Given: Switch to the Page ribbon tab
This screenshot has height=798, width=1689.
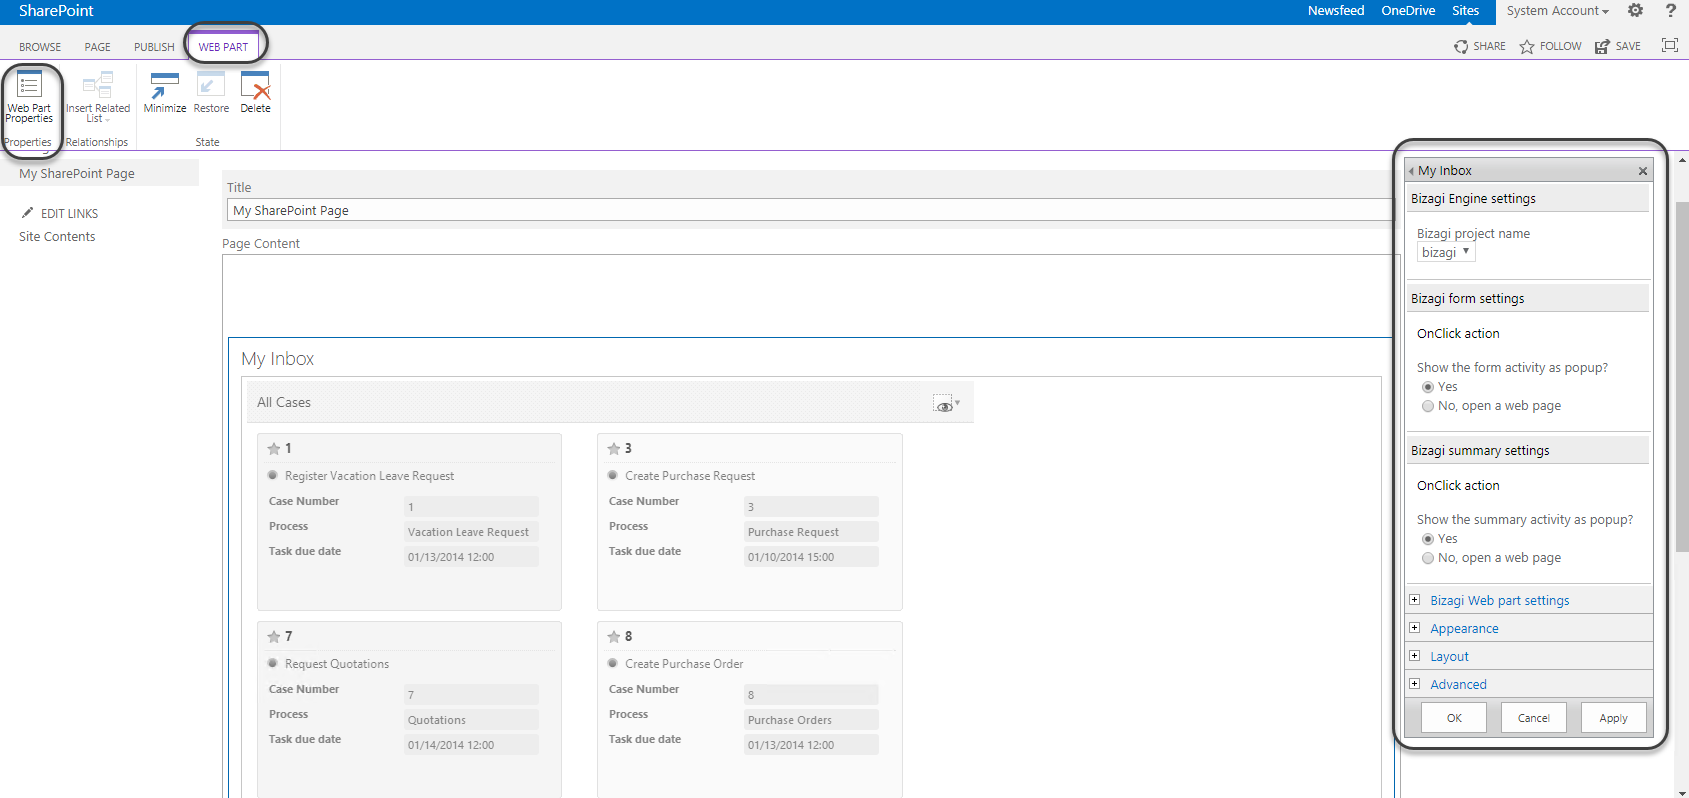Looking at the screenshot, I should [x=98, y=47].
